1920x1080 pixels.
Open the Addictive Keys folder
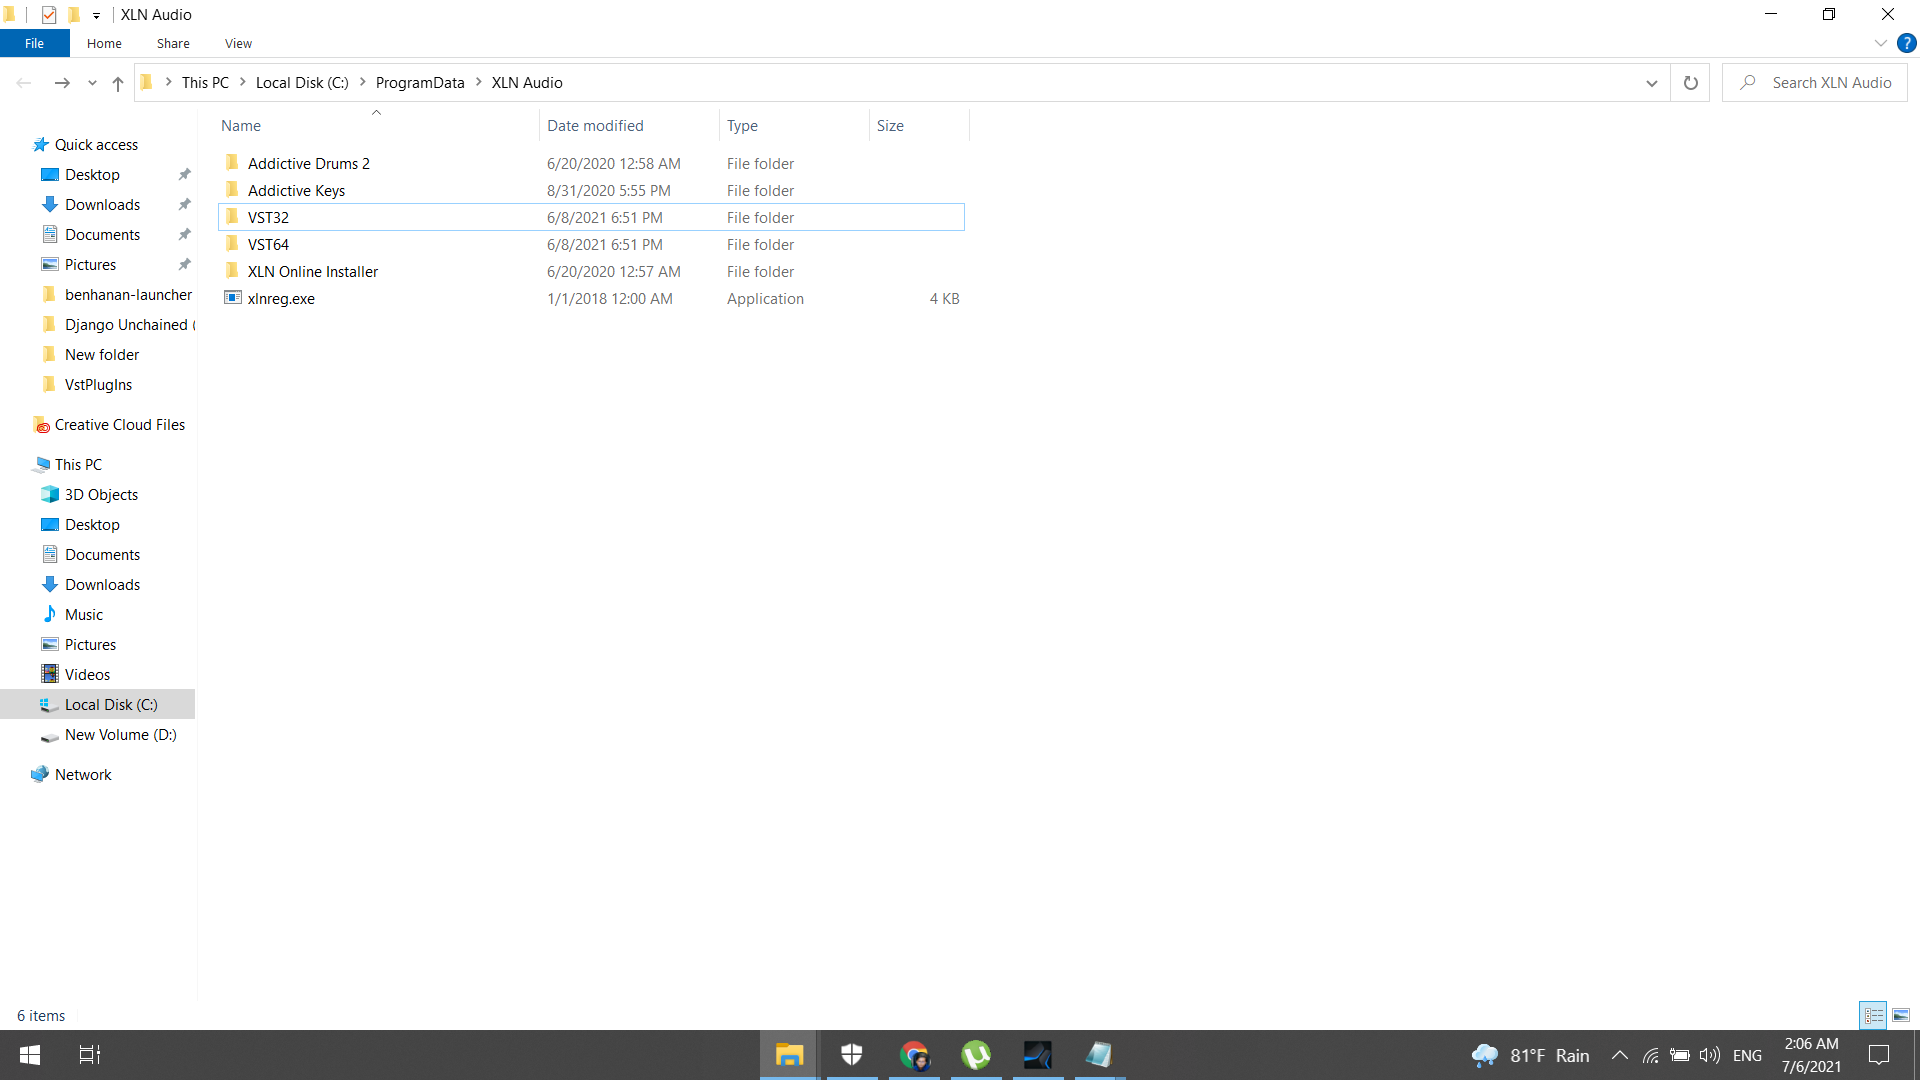[x=295, y=190]
